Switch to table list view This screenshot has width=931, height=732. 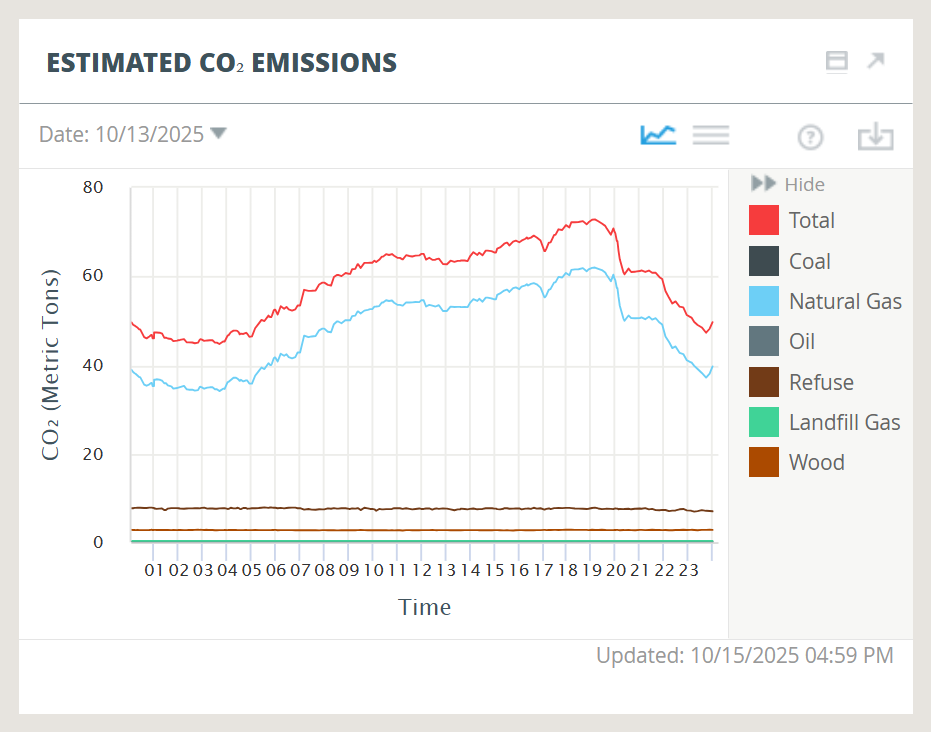(x=710, y=135)
